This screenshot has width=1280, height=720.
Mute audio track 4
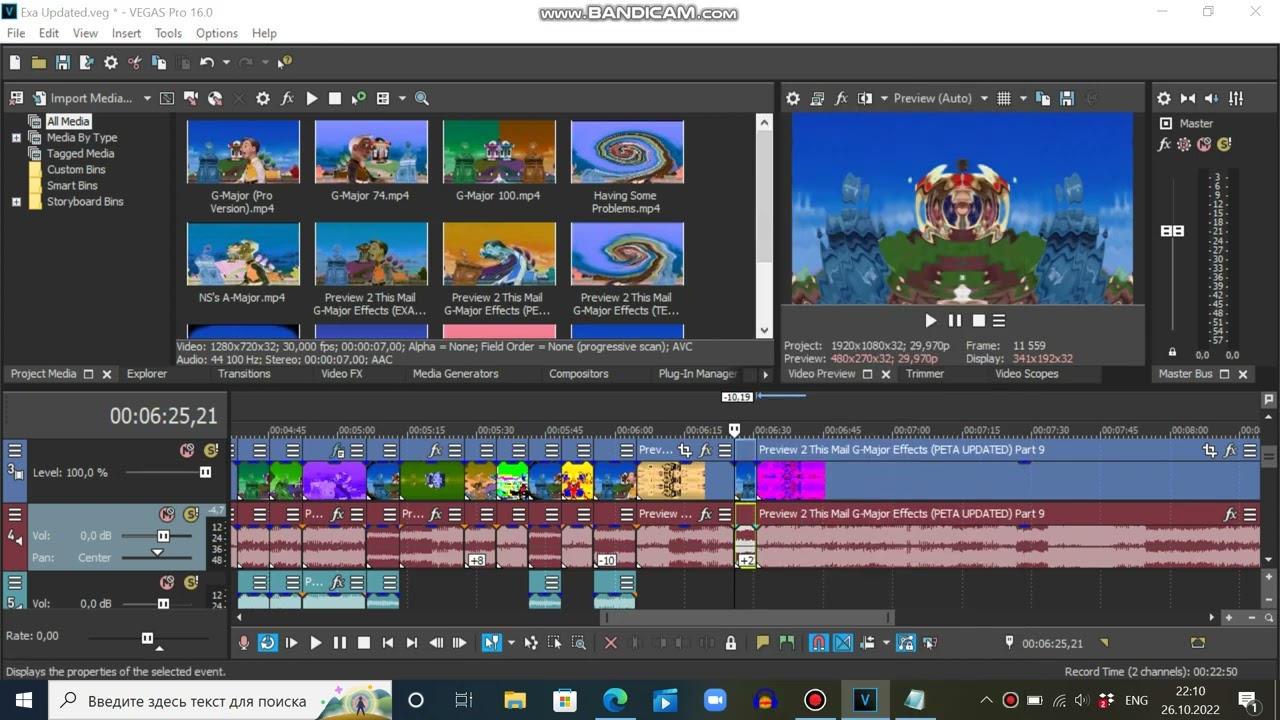[167, 515]
